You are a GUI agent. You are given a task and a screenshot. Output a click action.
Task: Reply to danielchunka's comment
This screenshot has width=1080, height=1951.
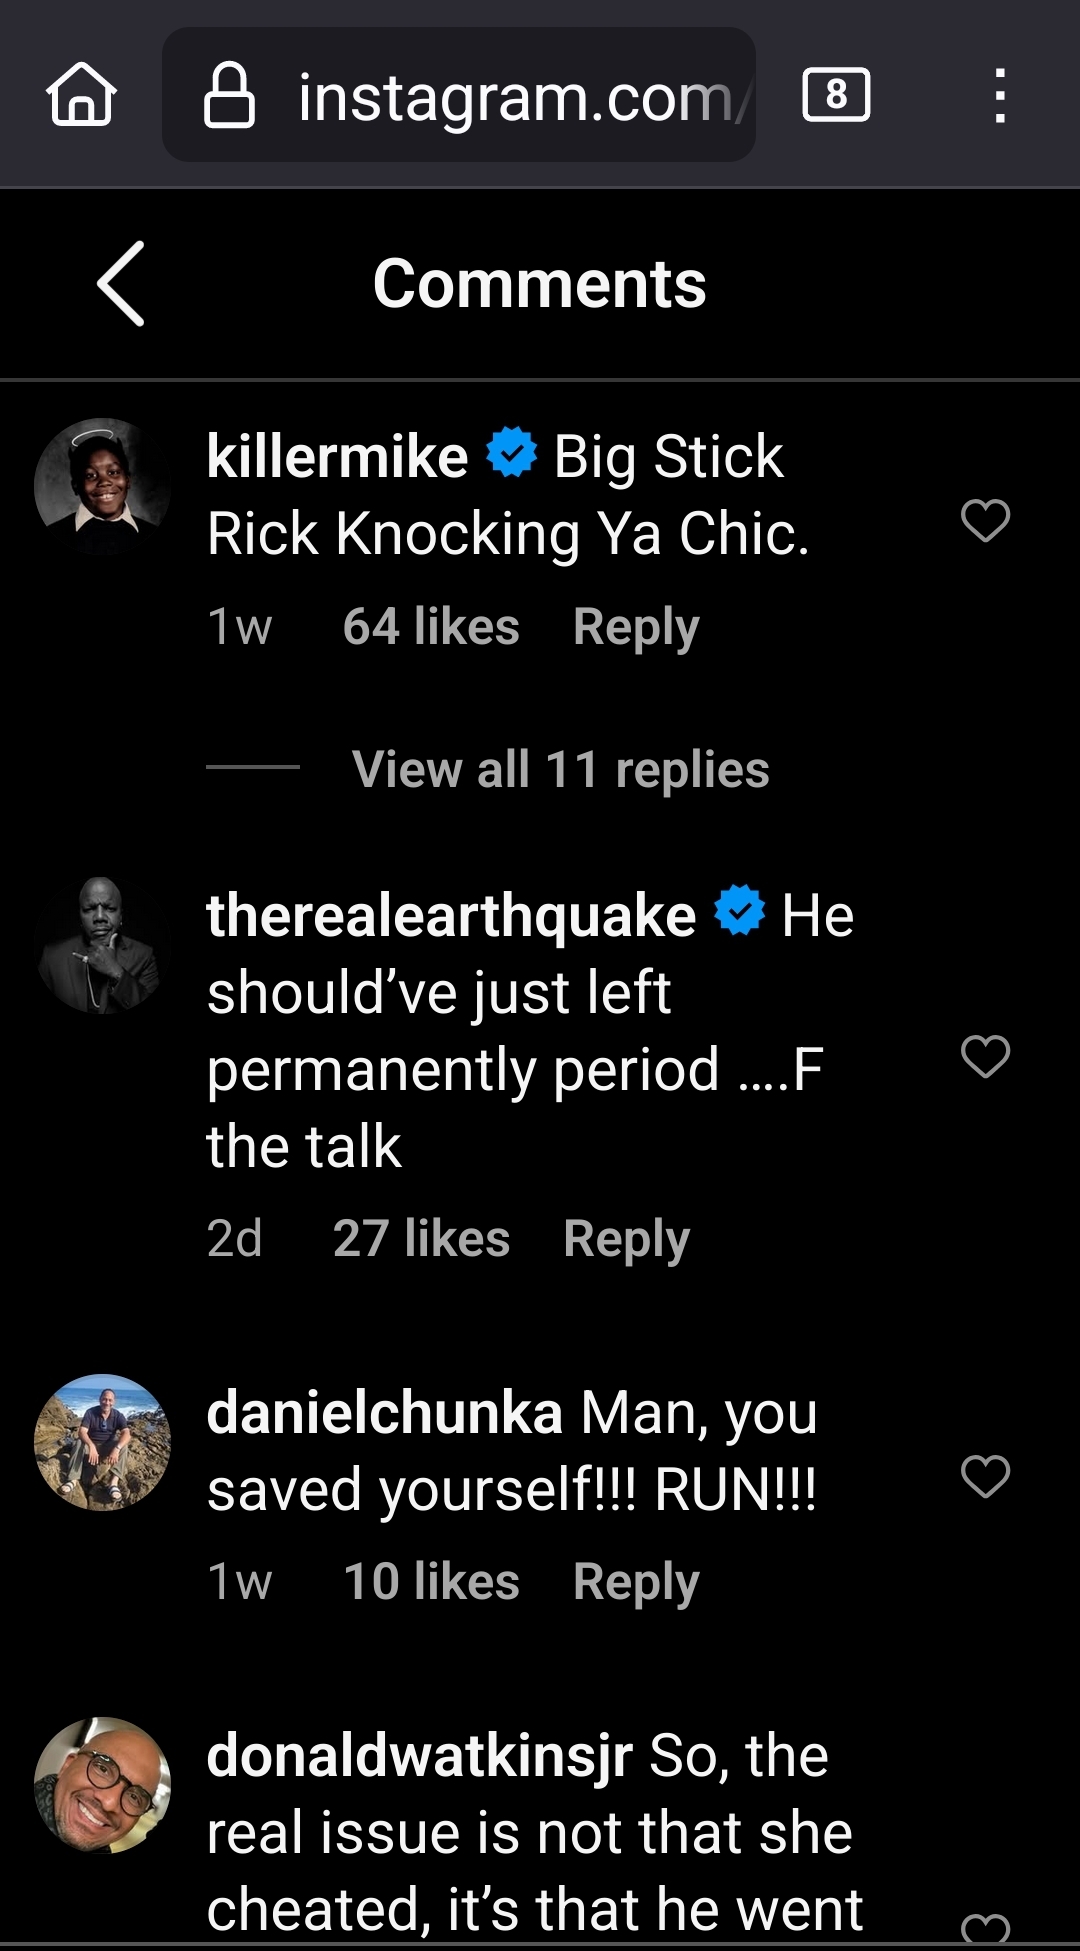point(636,1582)
